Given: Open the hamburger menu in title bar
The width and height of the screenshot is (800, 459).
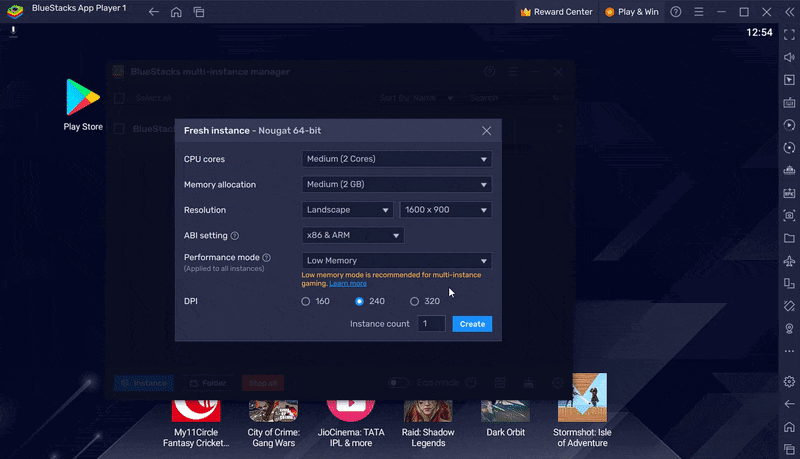Looking at the screenshot, I should pyautogui.click(x=698, y=12).
